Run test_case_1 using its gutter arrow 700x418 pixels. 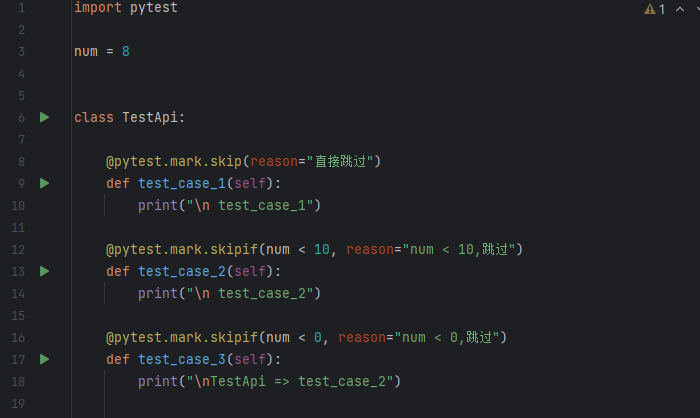point(44,183)
